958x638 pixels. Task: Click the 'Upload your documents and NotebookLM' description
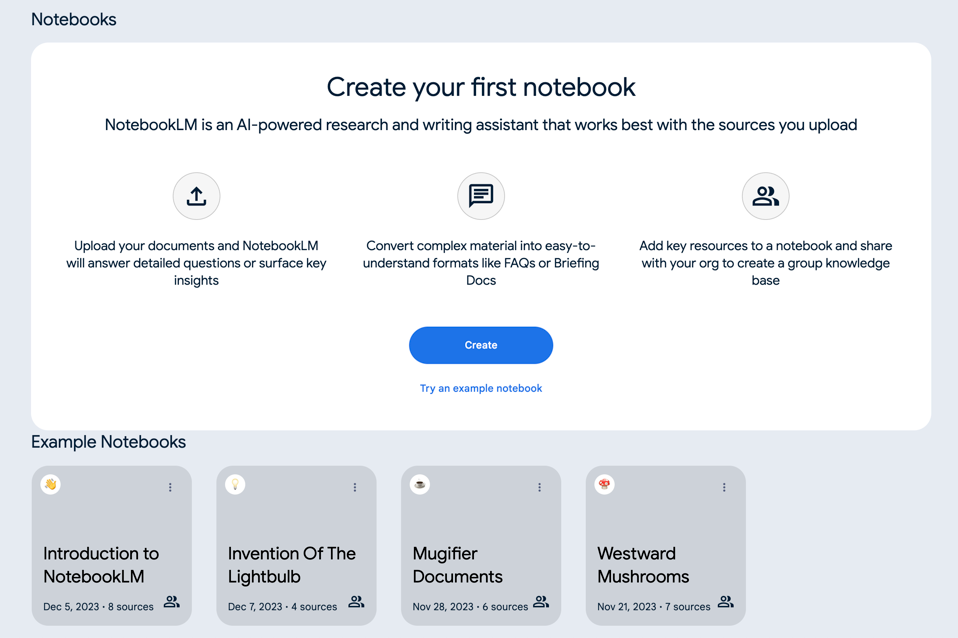click(x=196, y=263)
